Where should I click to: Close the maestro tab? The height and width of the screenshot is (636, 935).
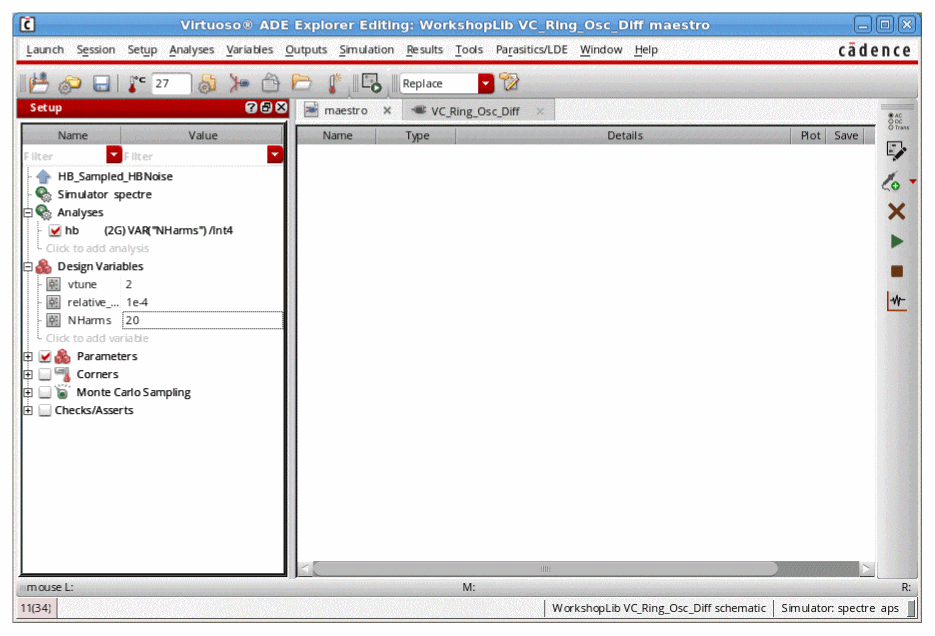[x=387, y=110]
